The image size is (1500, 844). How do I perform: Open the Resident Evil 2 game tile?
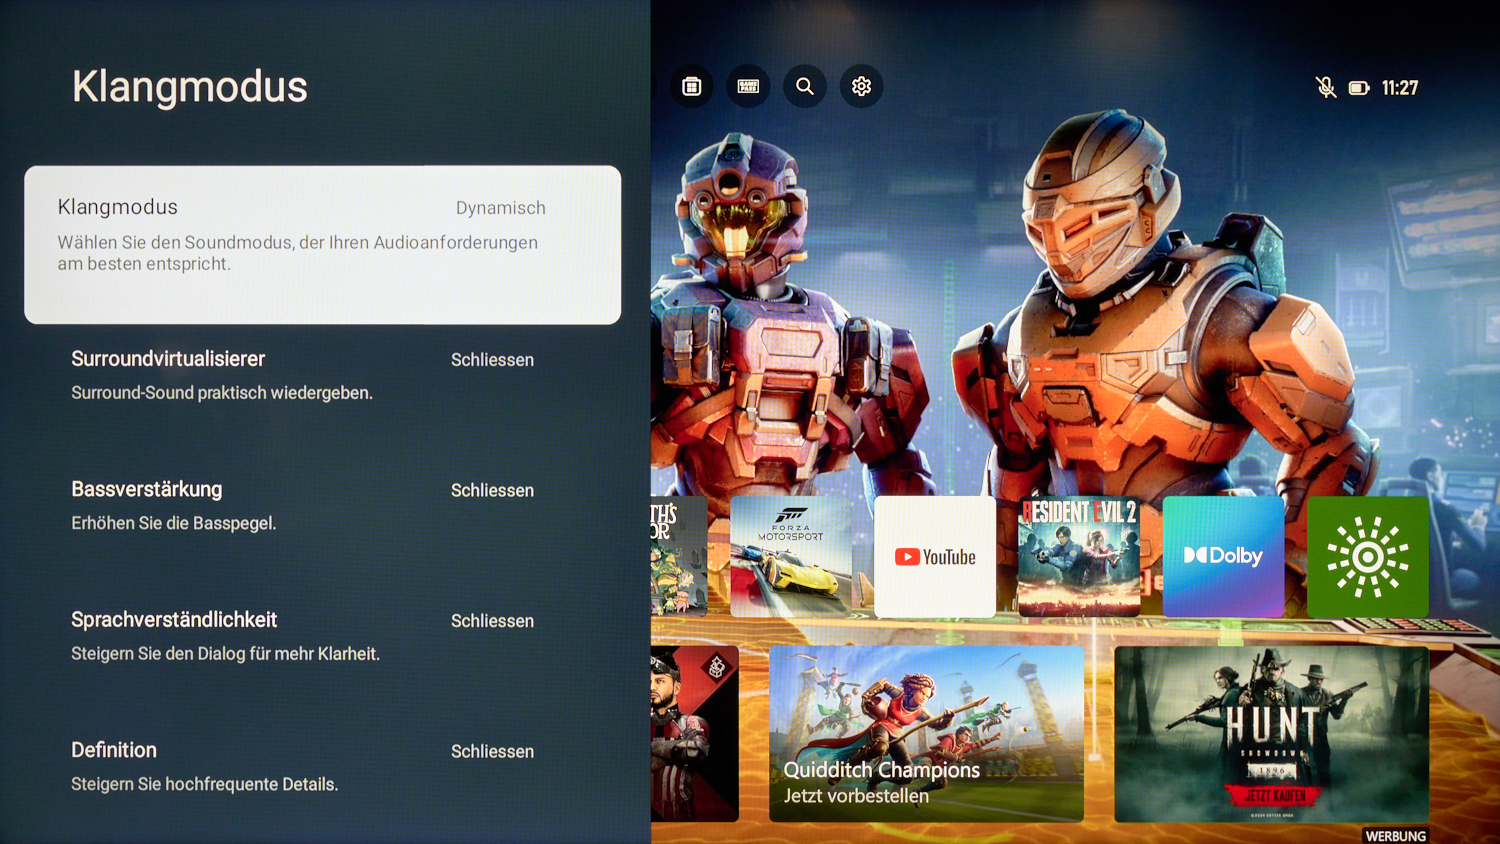pyautogui.click(x=1079, y=557)
